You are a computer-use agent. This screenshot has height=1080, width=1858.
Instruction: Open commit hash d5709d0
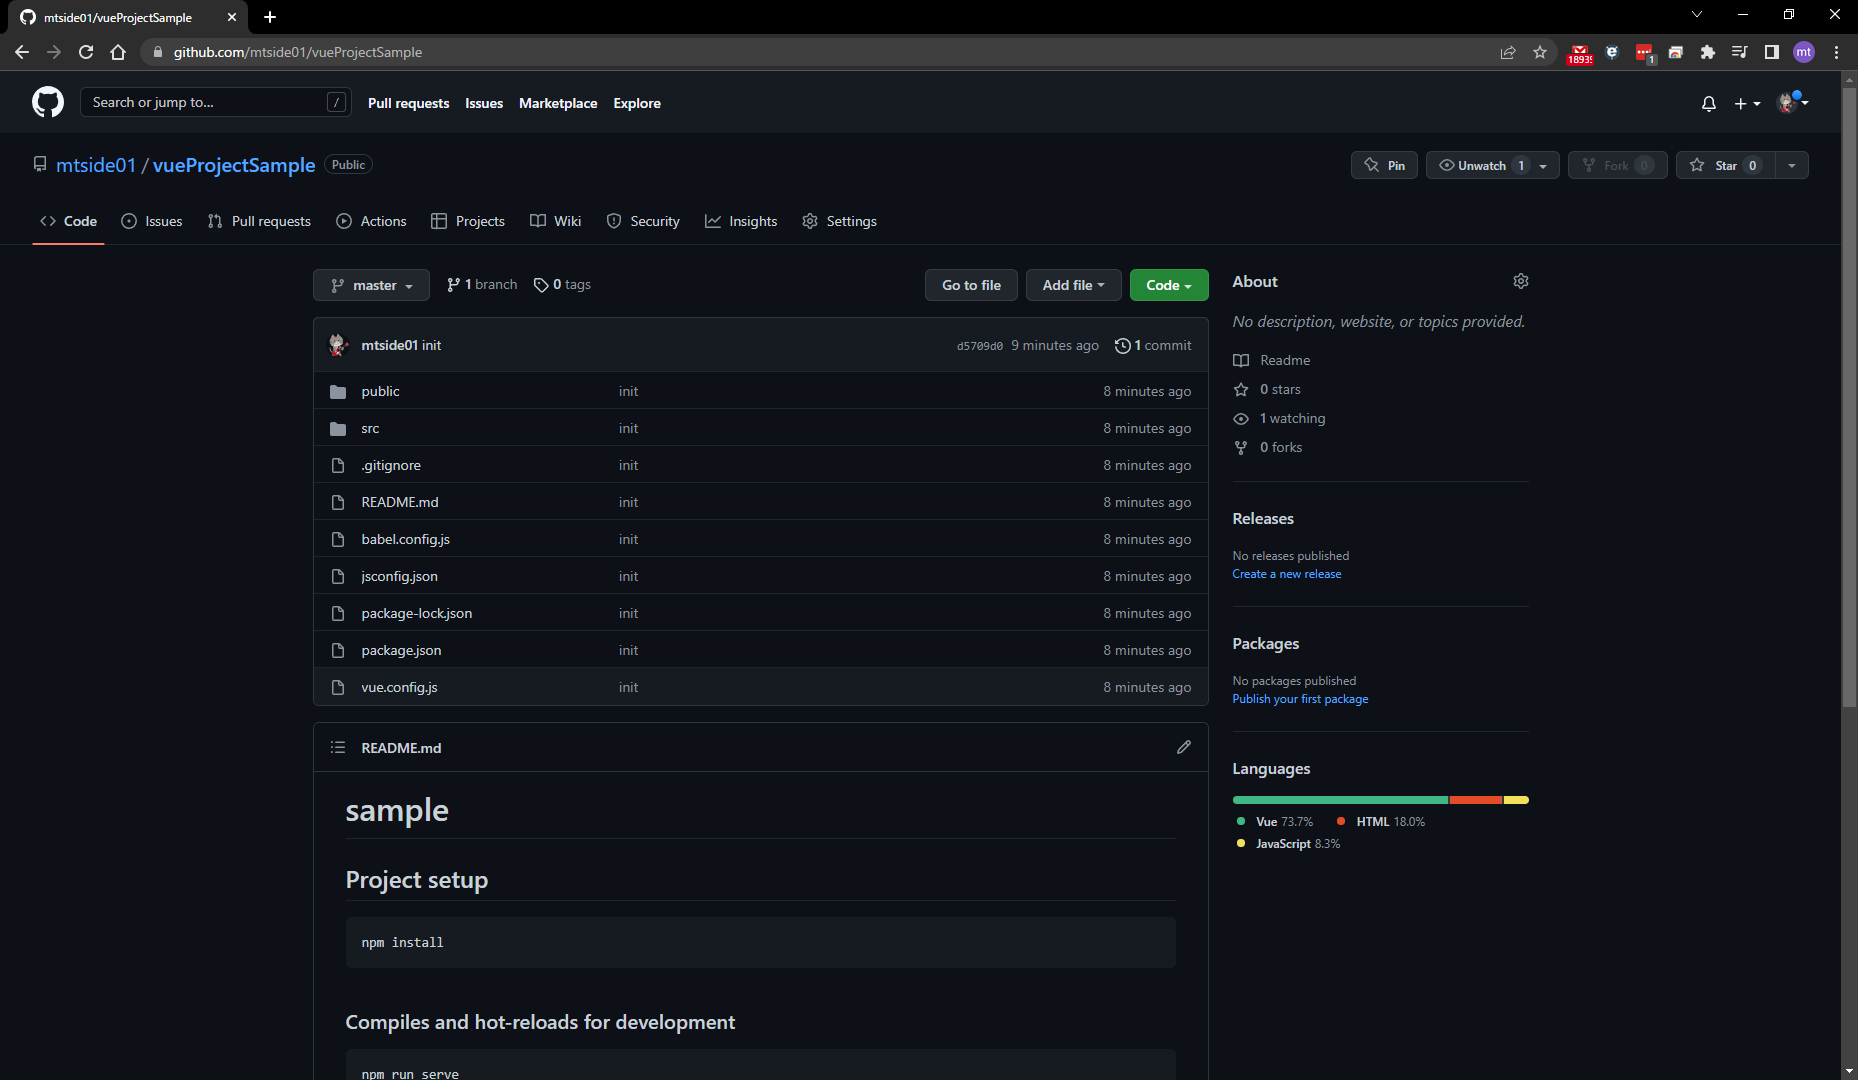click(980, 346)
